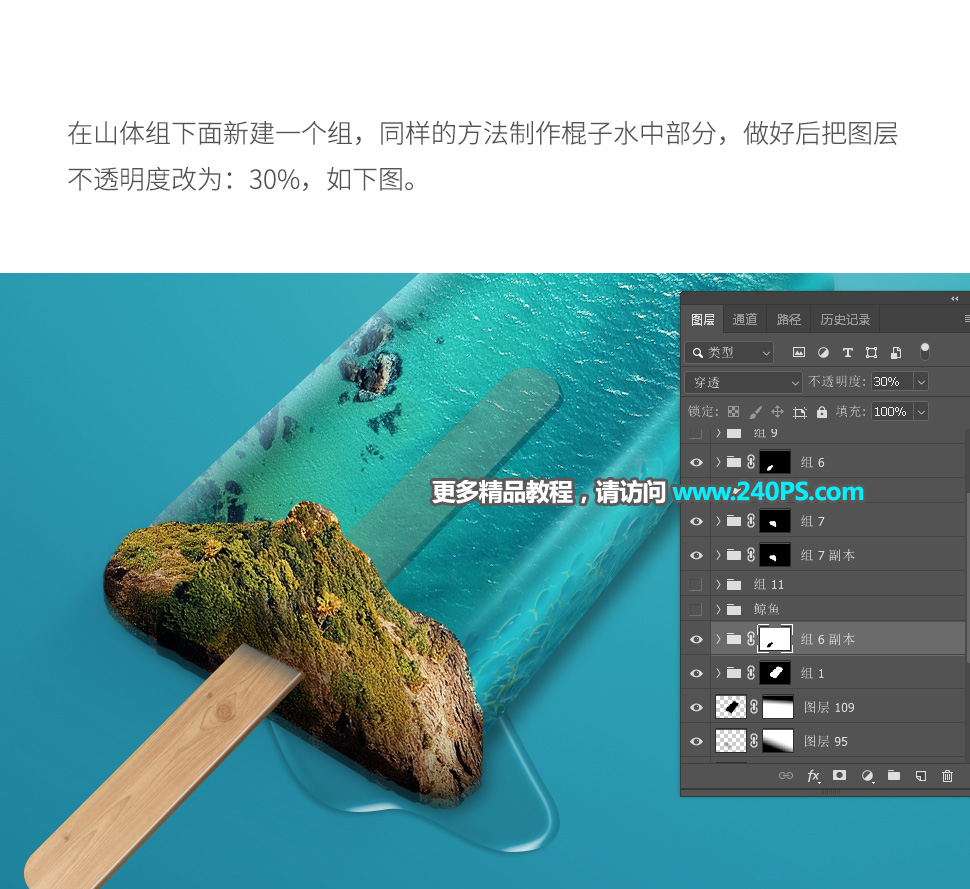
Task: Filter layers by type (T) icon
Action: click(x=847, y=352)
